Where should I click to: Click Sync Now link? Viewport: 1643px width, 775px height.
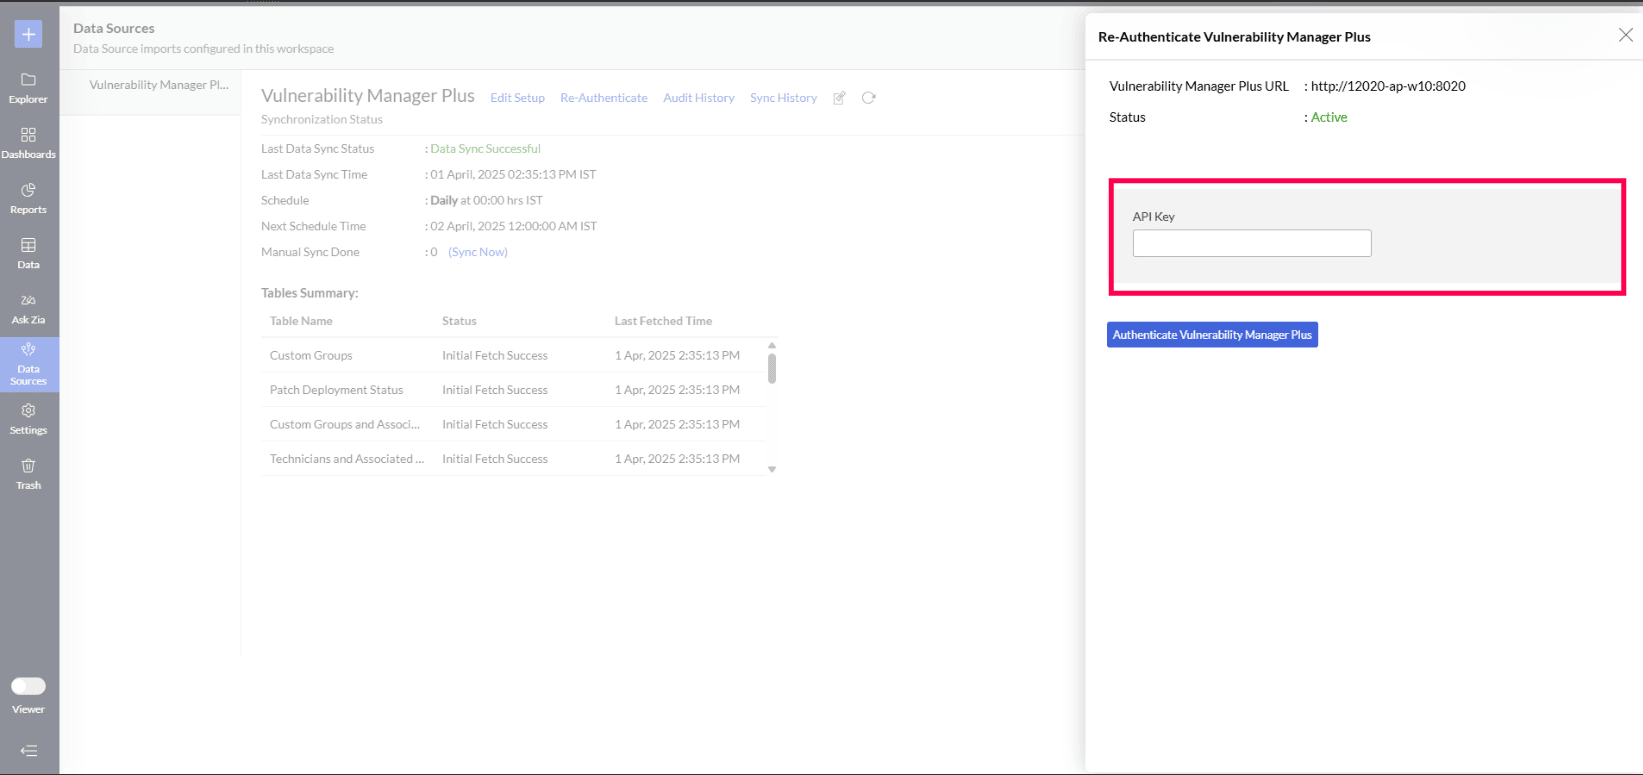pos(478,252)
